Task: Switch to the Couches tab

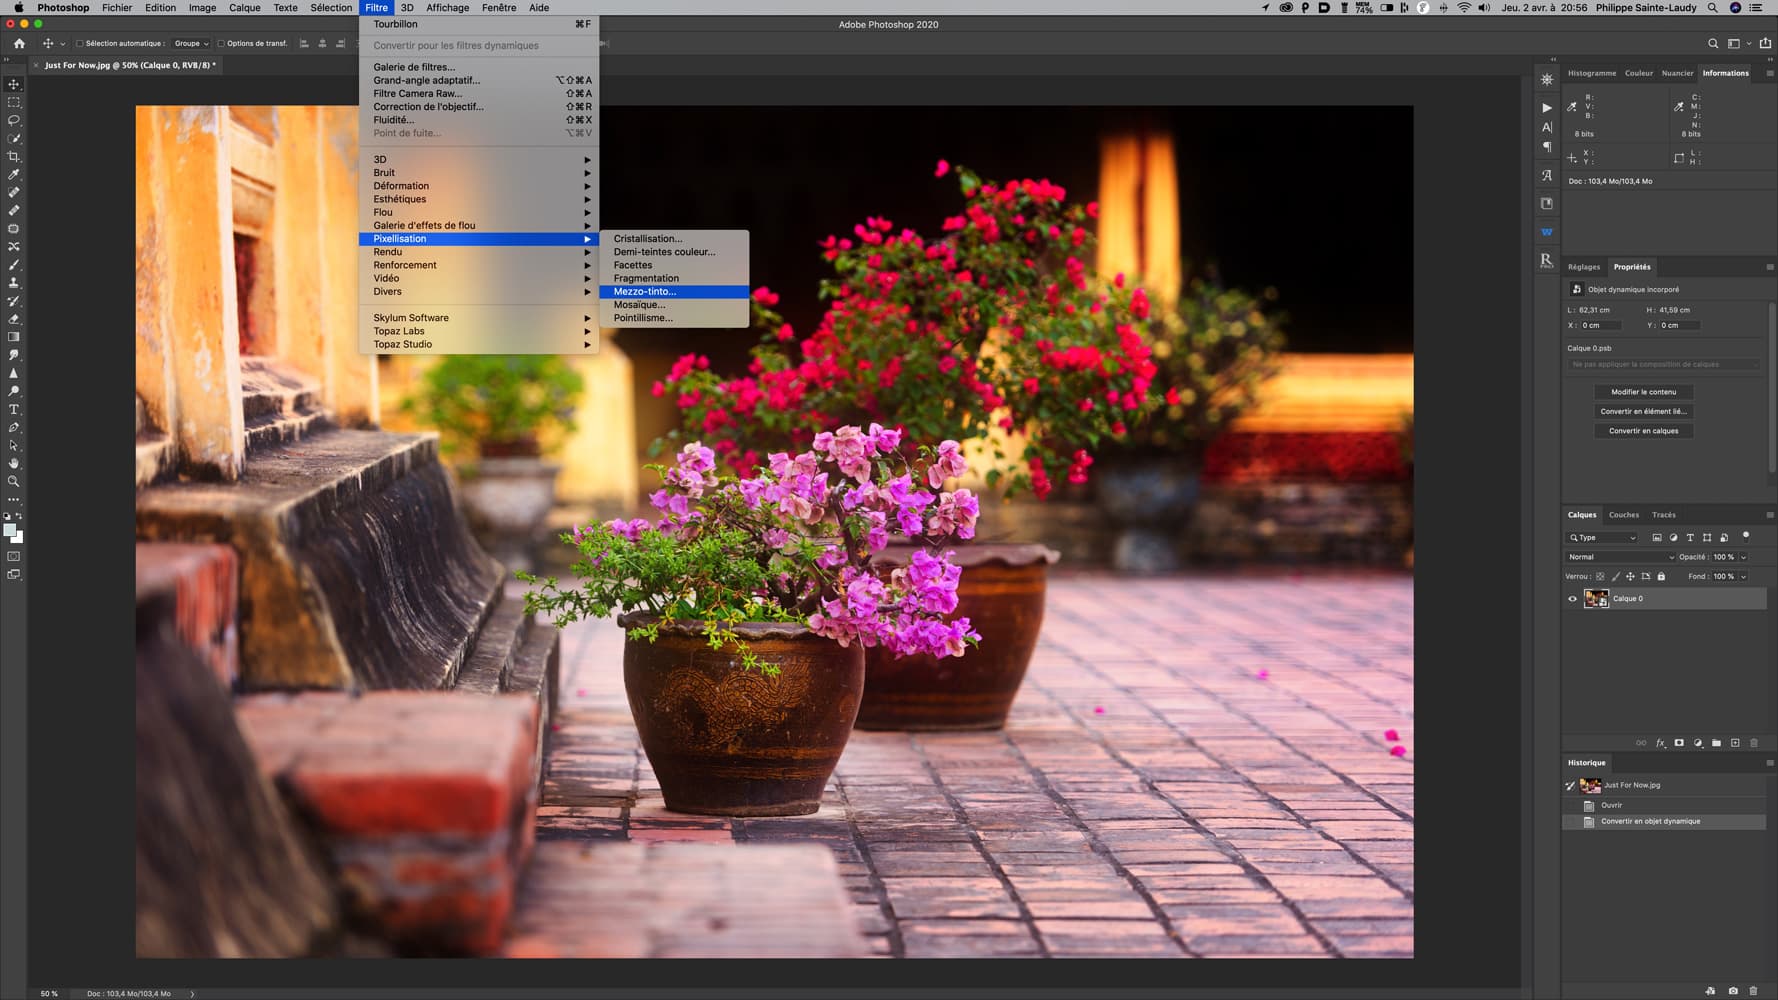Action: point(1623,515)
